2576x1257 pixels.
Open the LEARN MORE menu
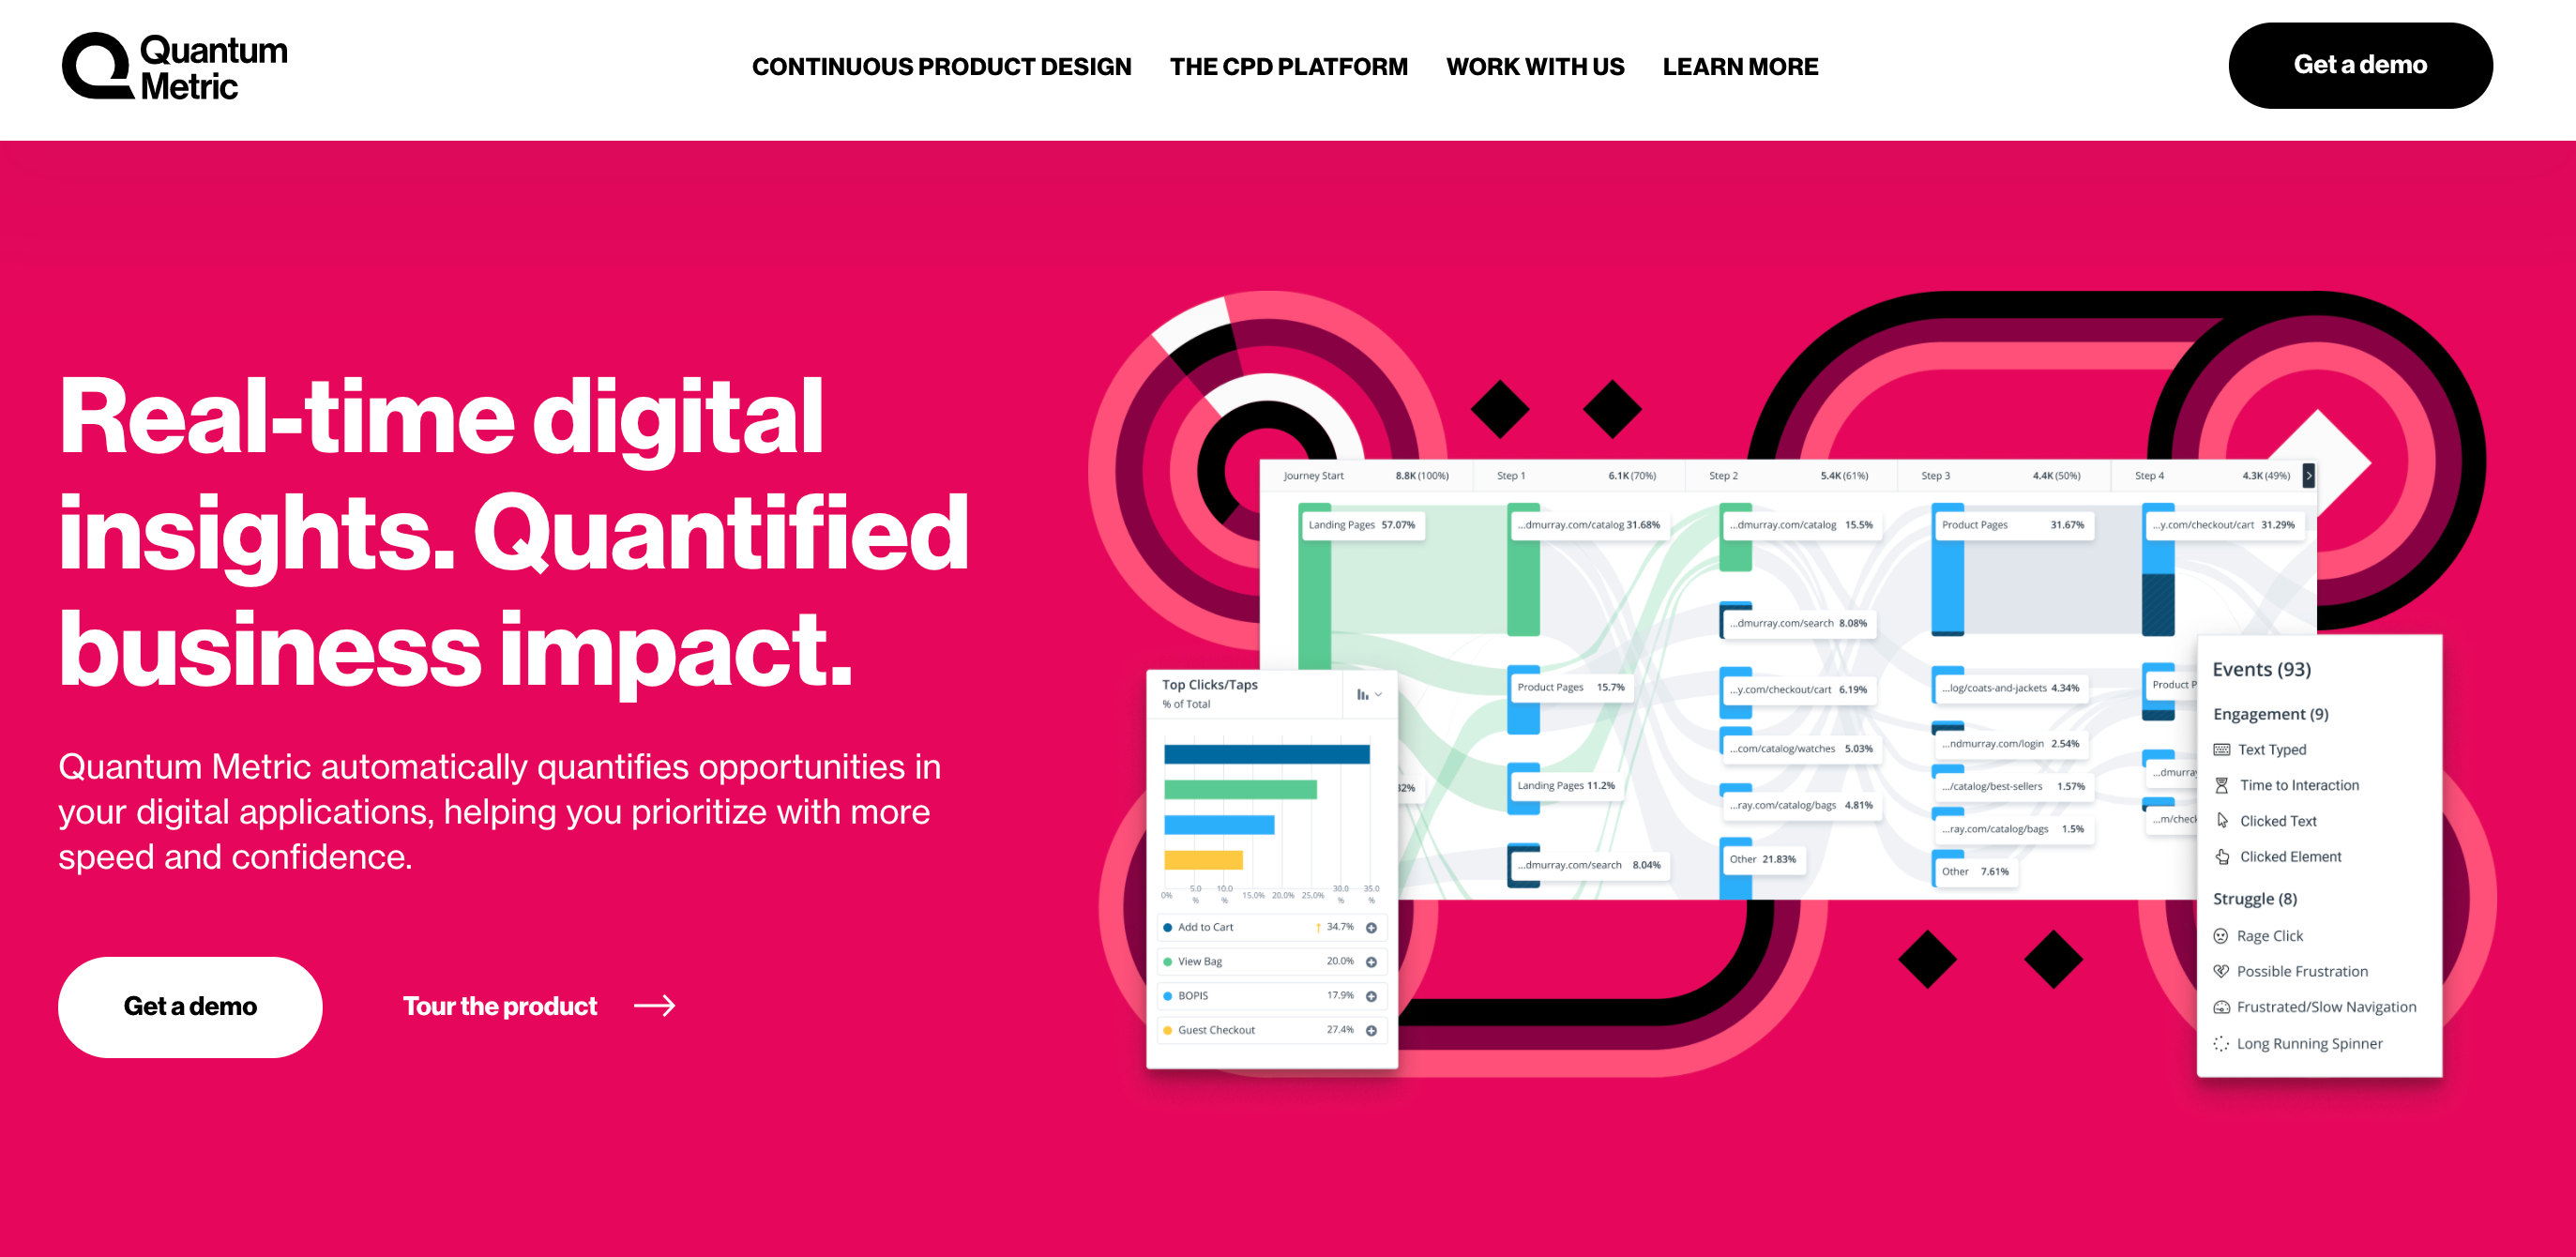tap(1741, 66)
